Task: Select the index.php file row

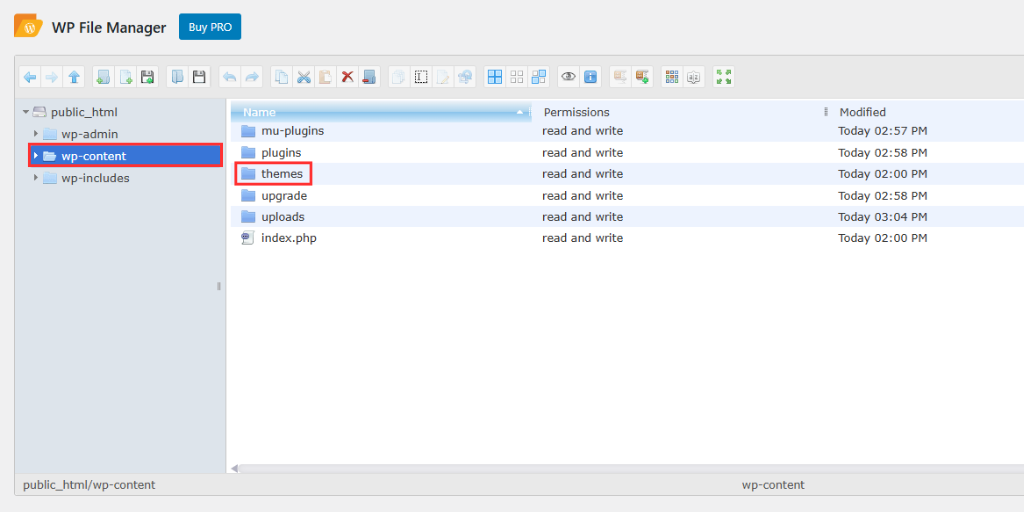Action: click(x=627, y=238)
